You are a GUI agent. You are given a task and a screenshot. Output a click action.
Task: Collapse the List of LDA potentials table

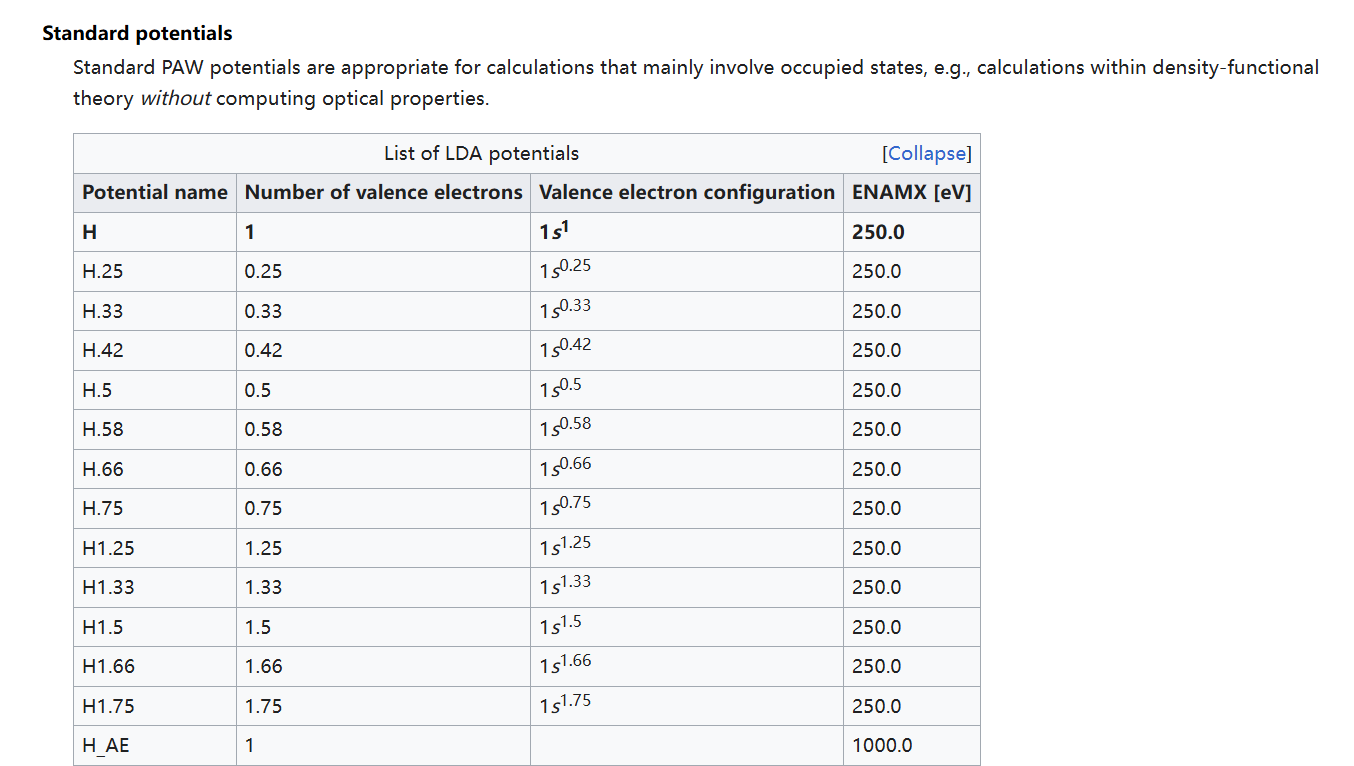coord(927,153)
